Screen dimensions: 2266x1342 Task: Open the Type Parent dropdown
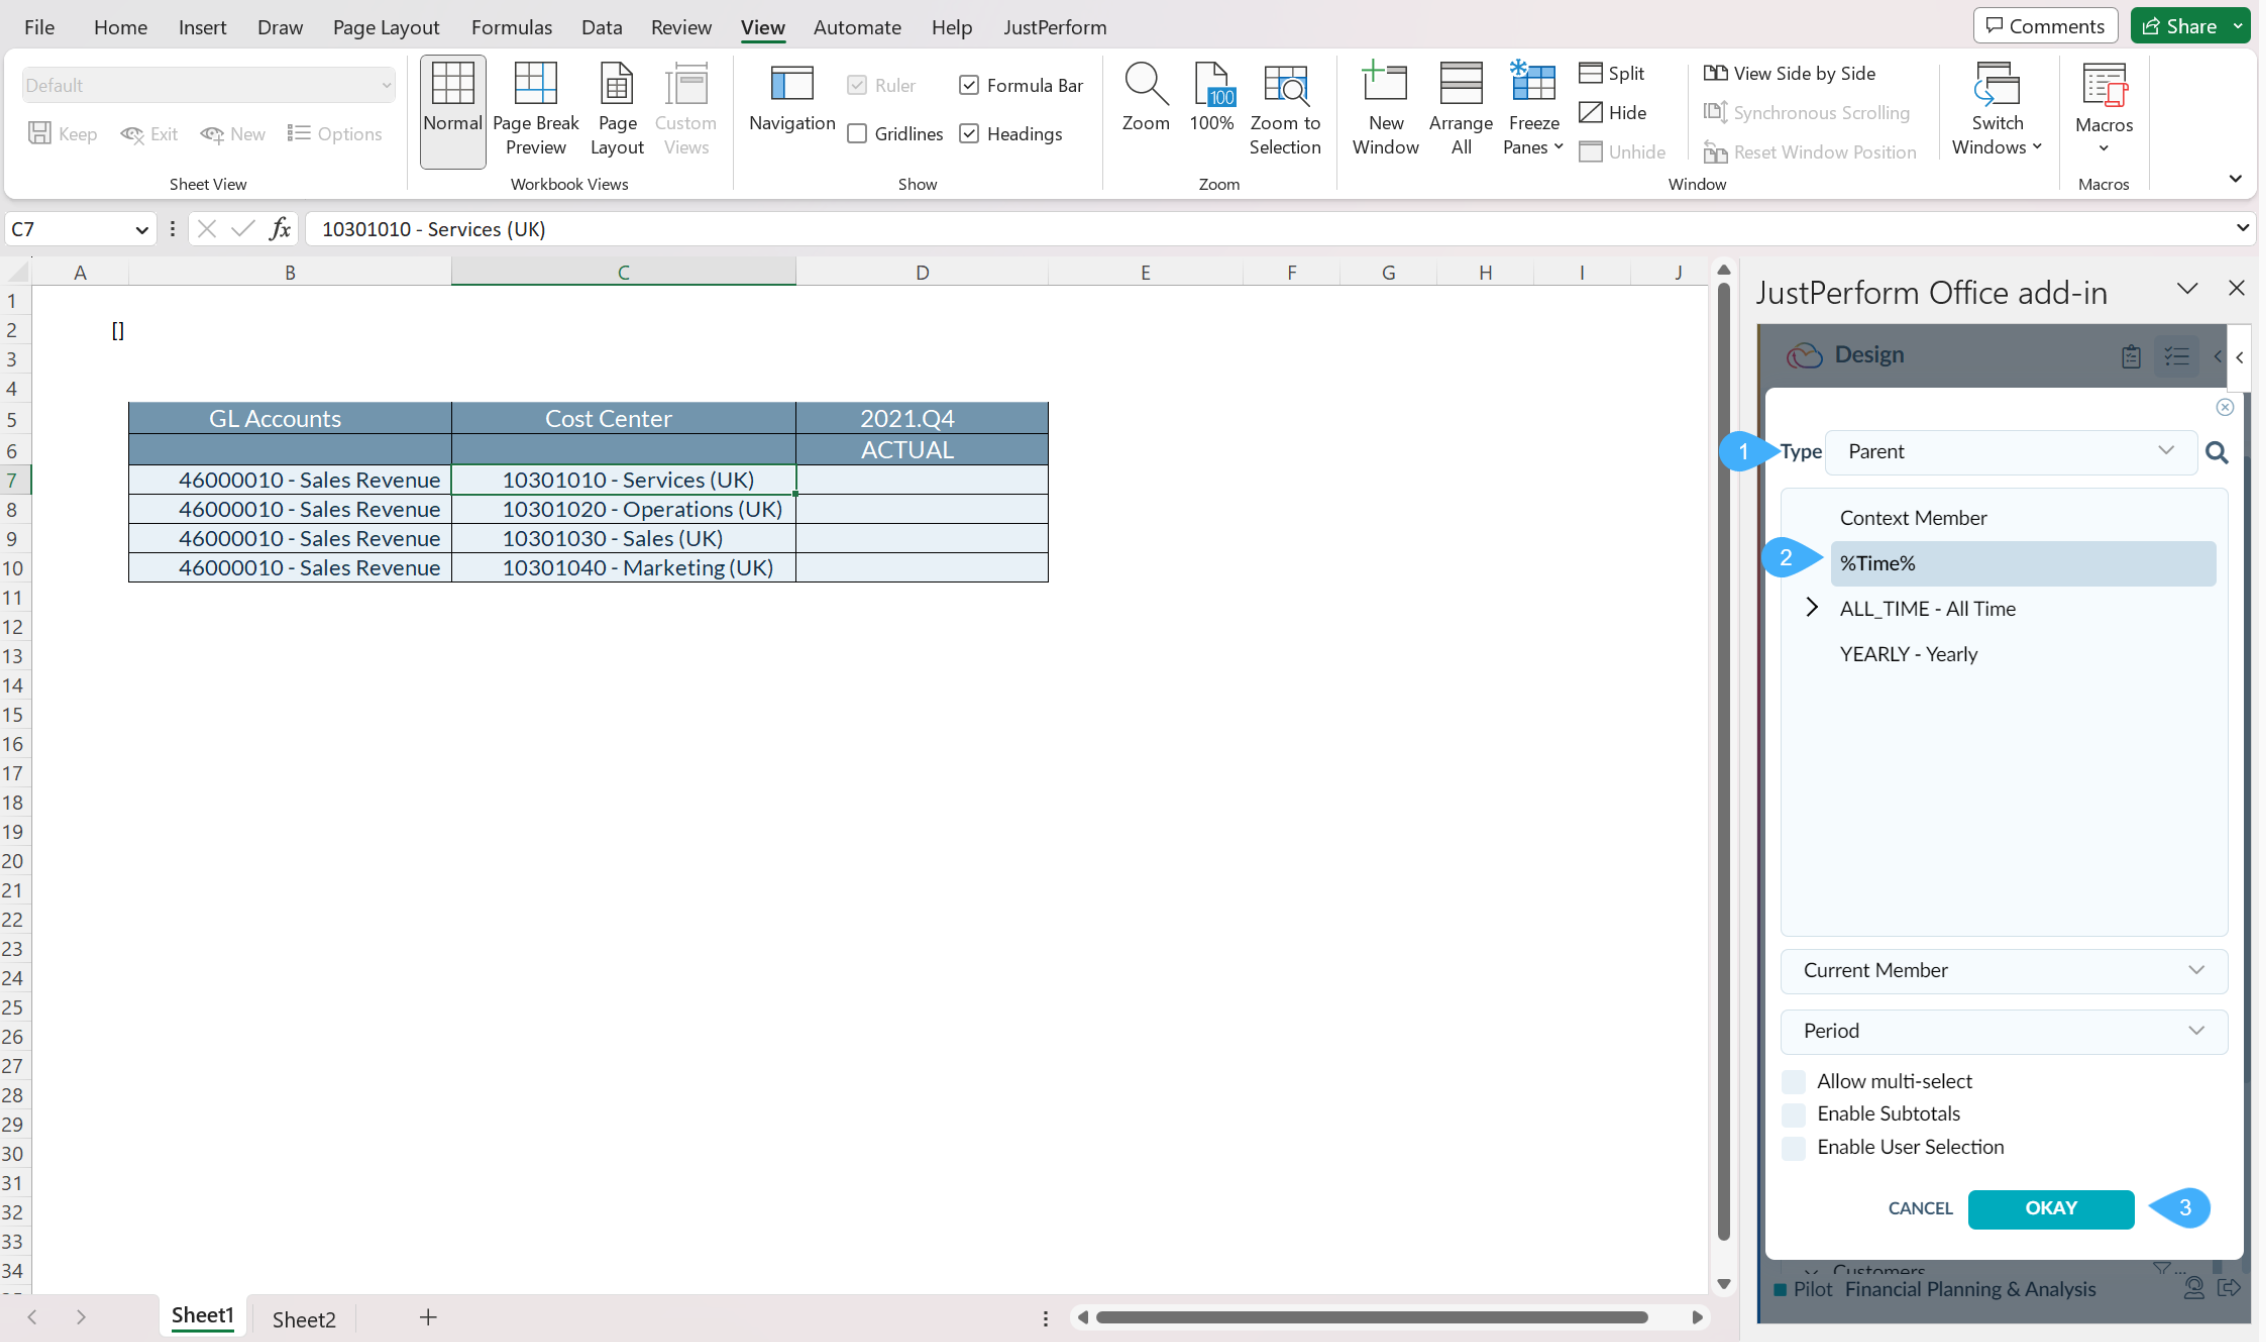2010,452
